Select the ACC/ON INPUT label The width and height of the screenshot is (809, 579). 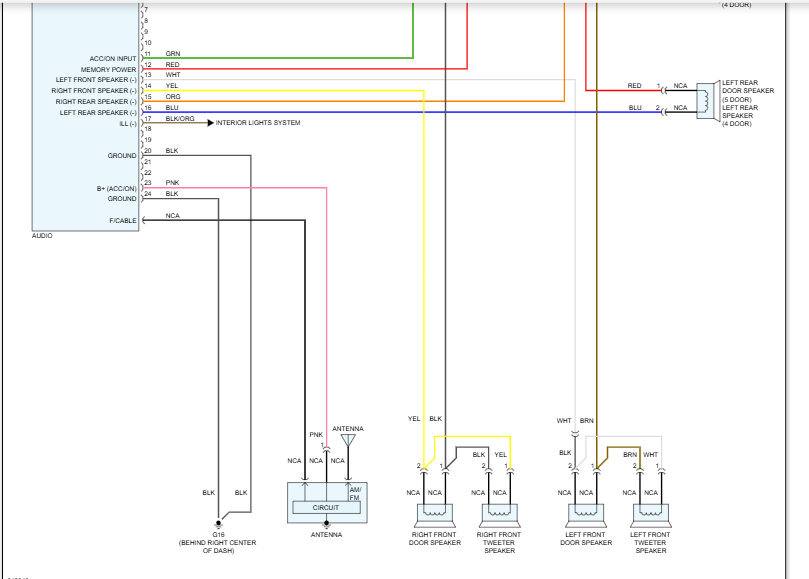(112, 59)
